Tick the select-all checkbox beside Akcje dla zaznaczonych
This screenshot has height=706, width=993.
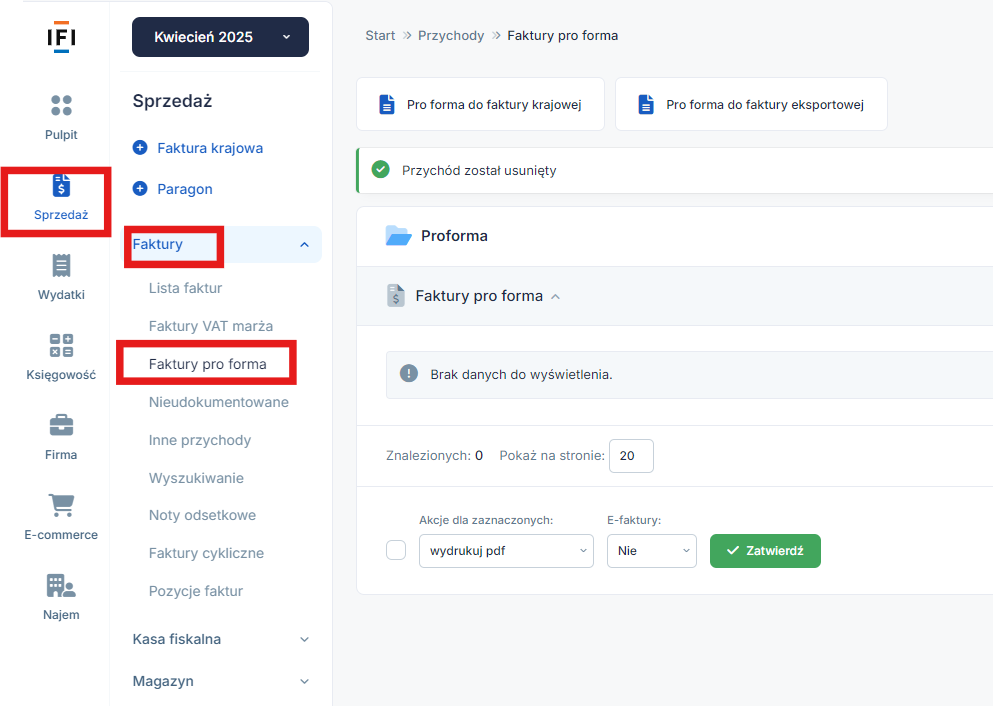click(x=396, y=550)
